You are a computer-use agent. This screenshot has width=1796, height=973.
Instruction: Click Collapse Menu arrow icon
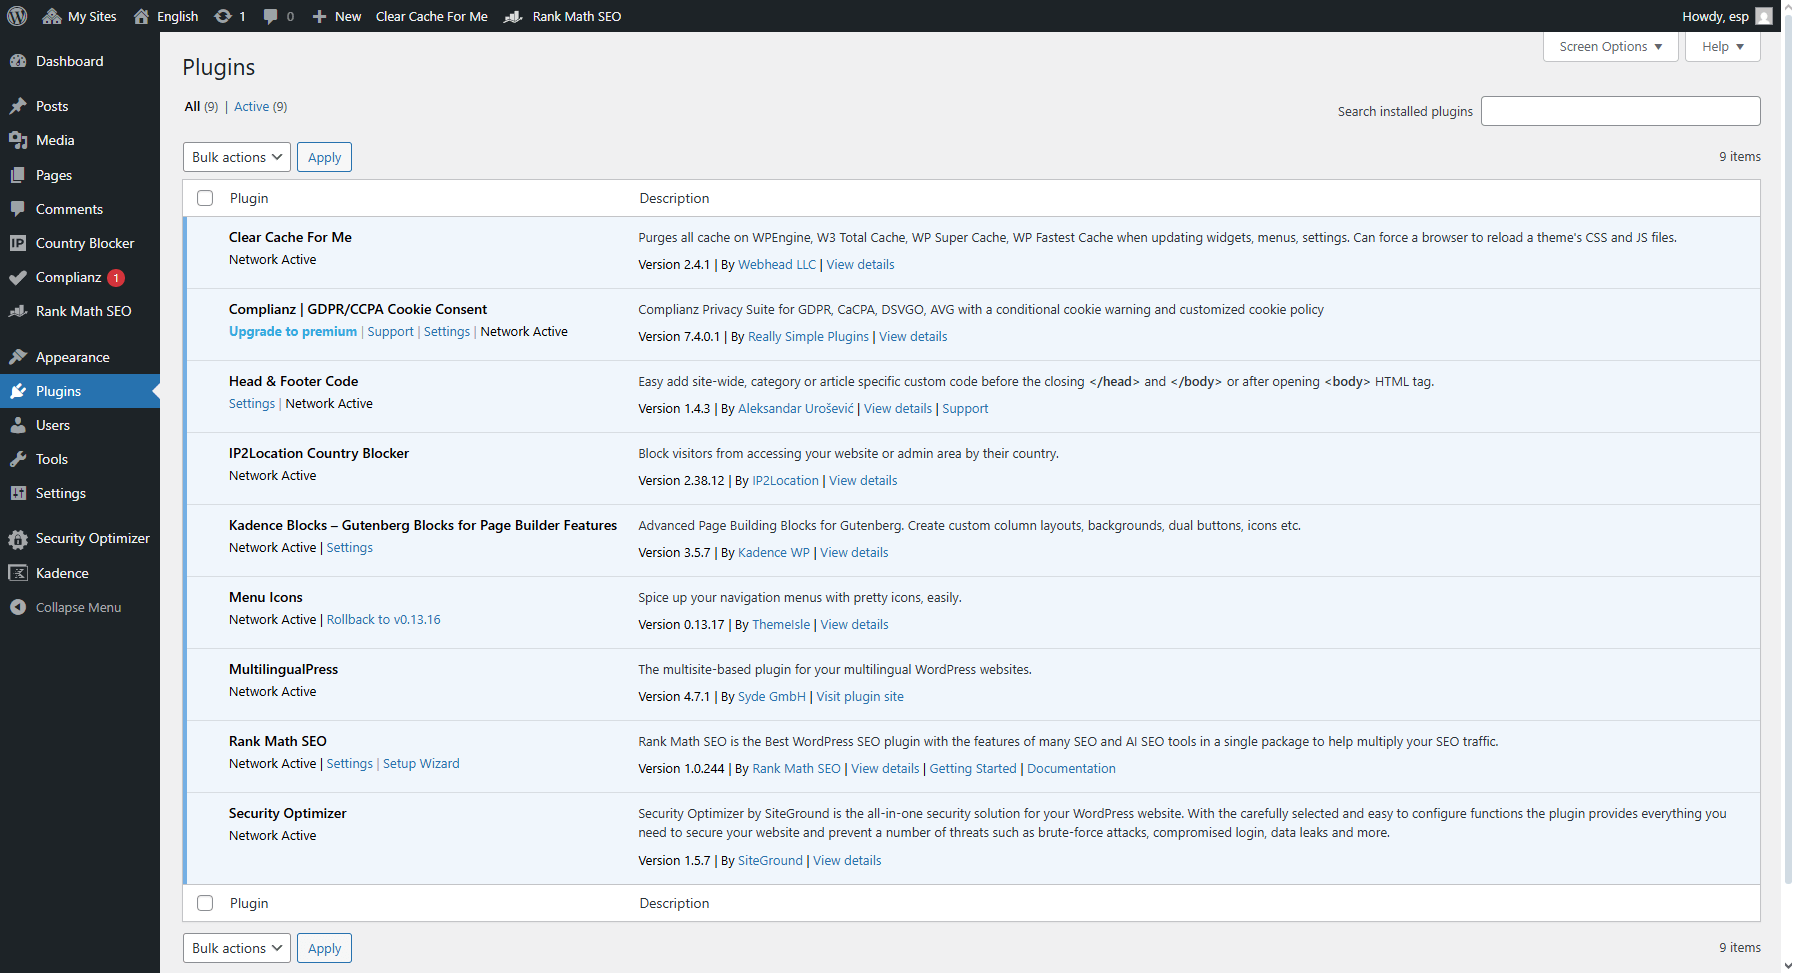pyautogui.click(x=18, y=607)
